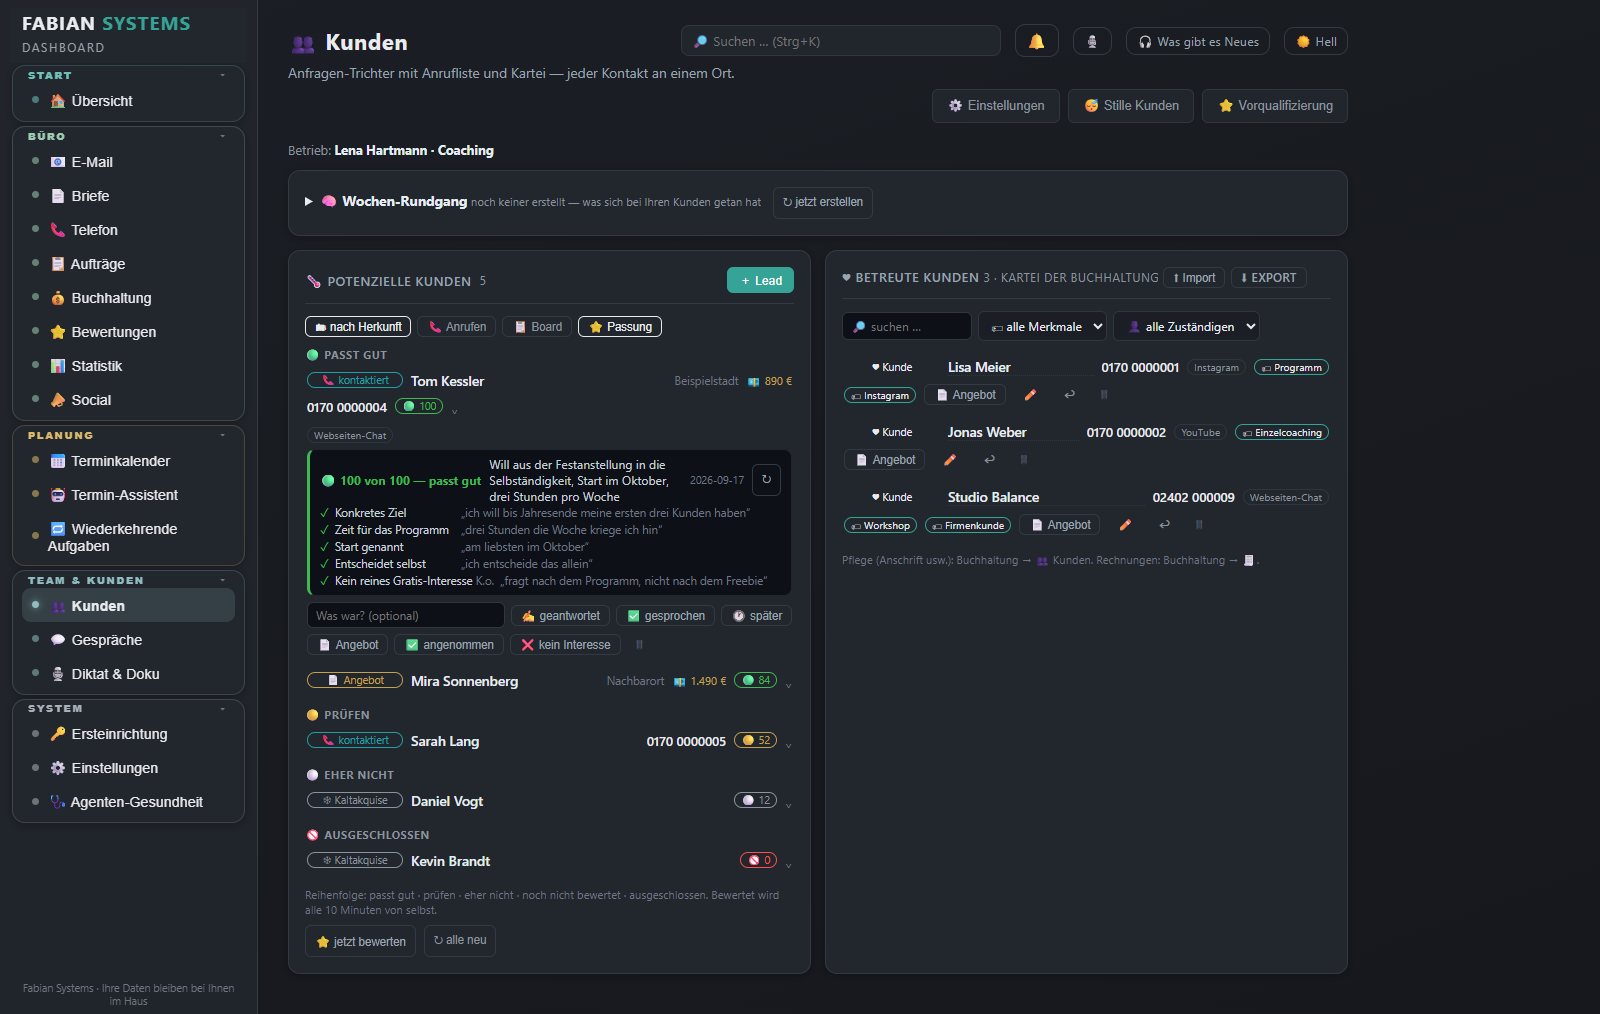Toggle the Passung filter chip
The height and width of the screenshot is (1014, 1600).
pos(620,327)
